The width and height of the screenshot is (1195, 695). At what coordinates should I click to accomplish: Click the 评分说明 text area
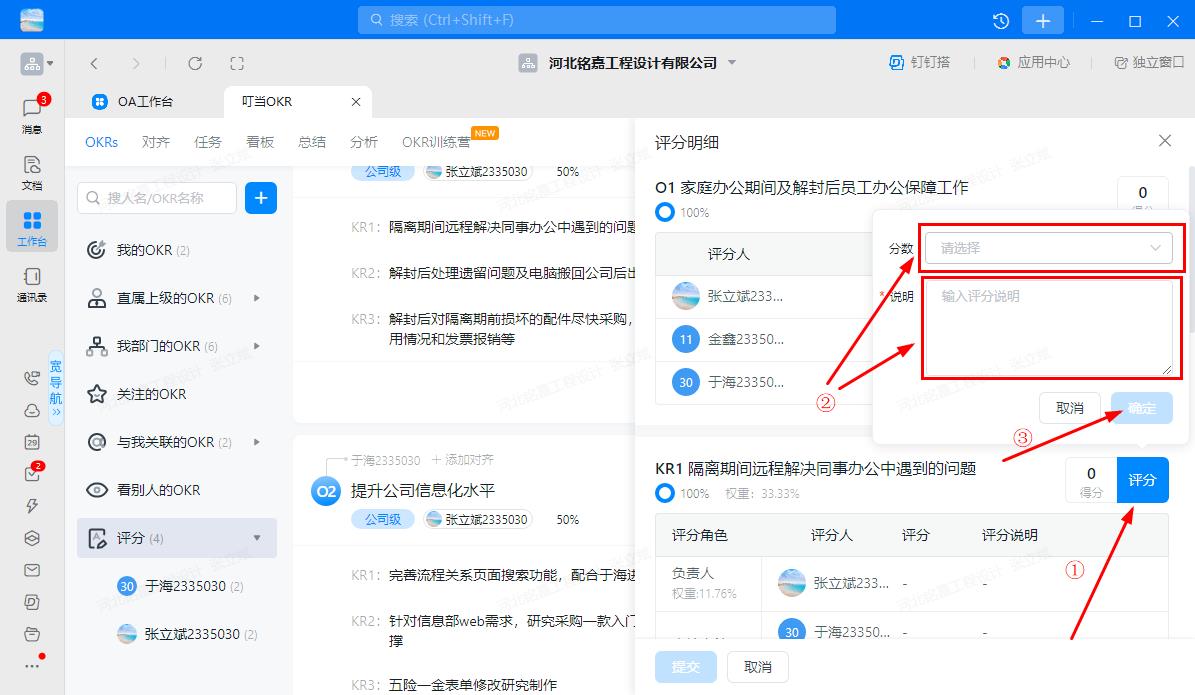coord(1047,329)
